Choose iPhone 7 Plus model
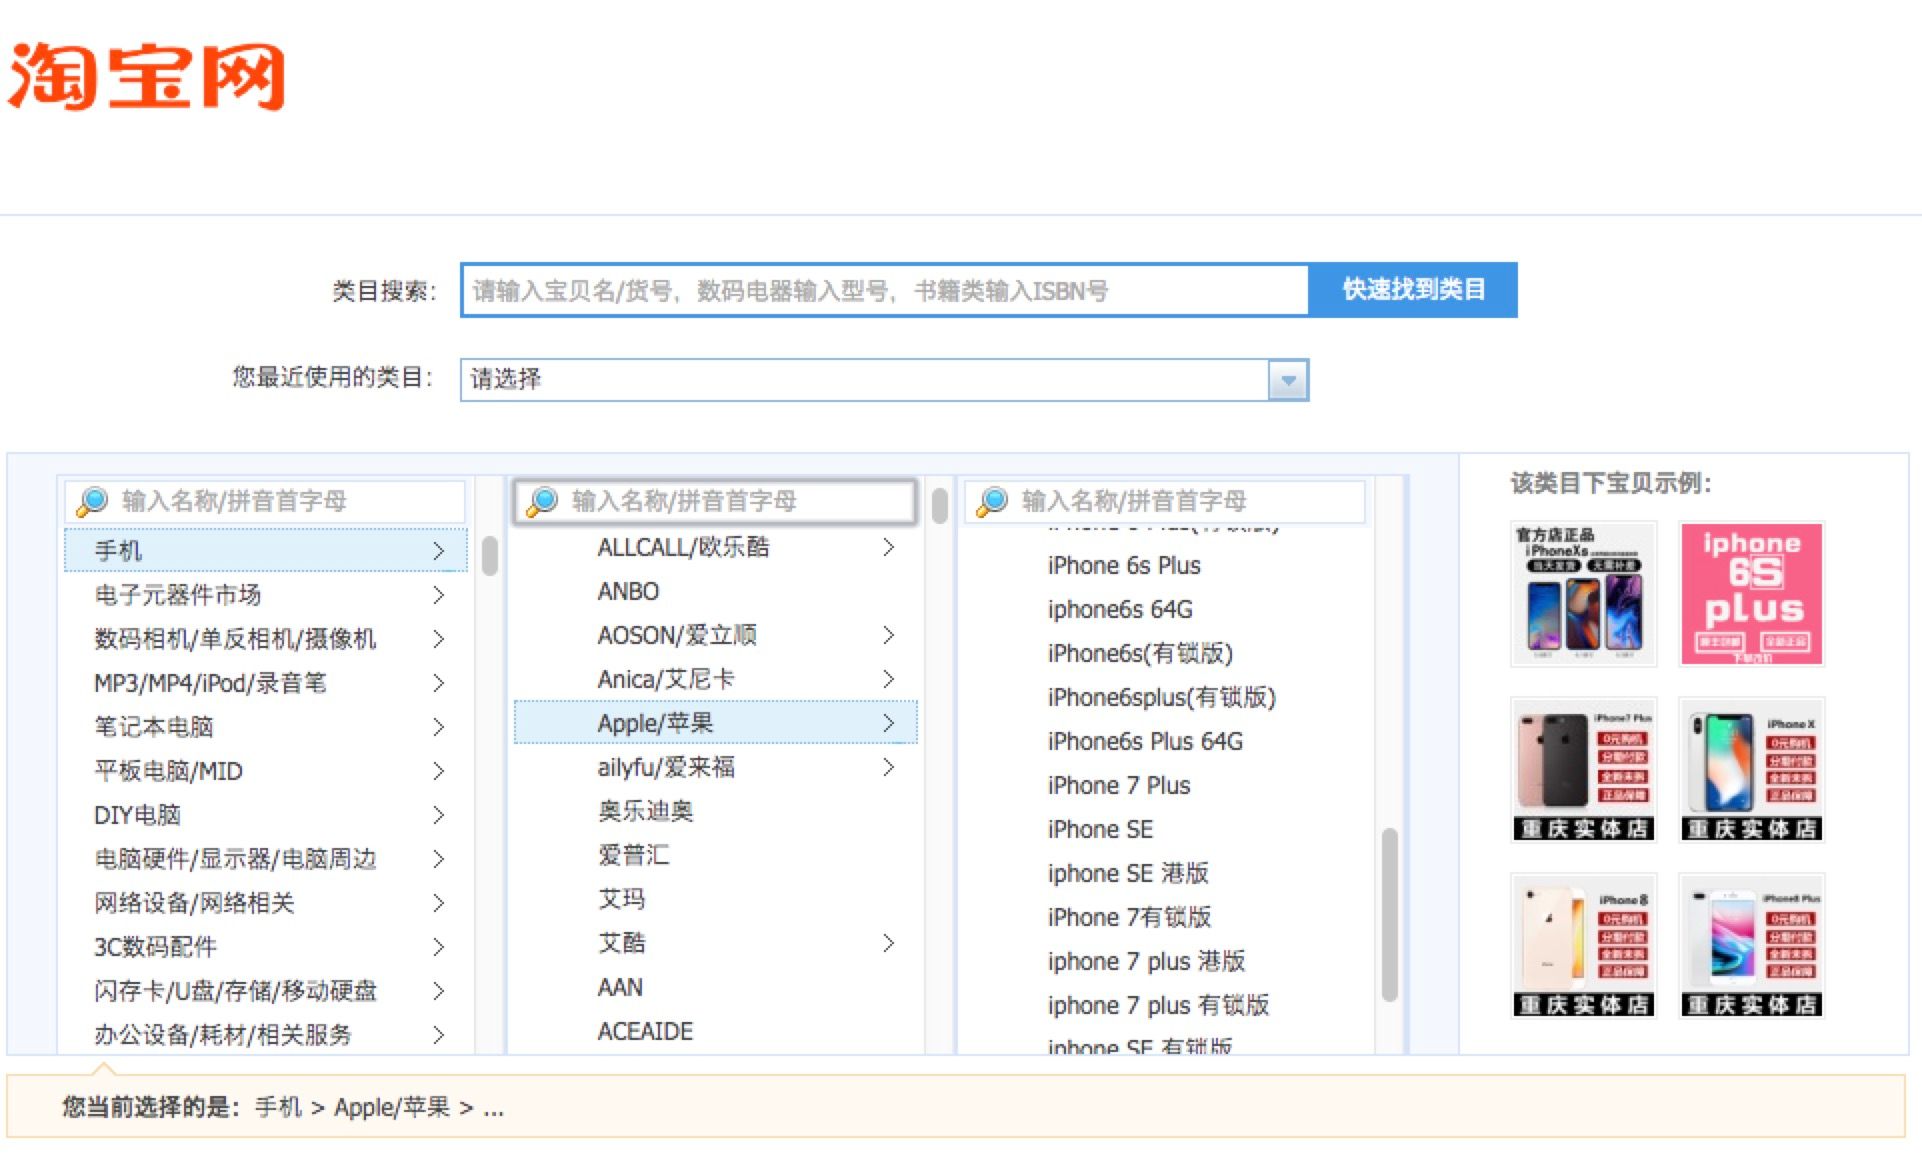Image resolution: width=1922 pixels, height=1156 pixels. point(1166,785)
